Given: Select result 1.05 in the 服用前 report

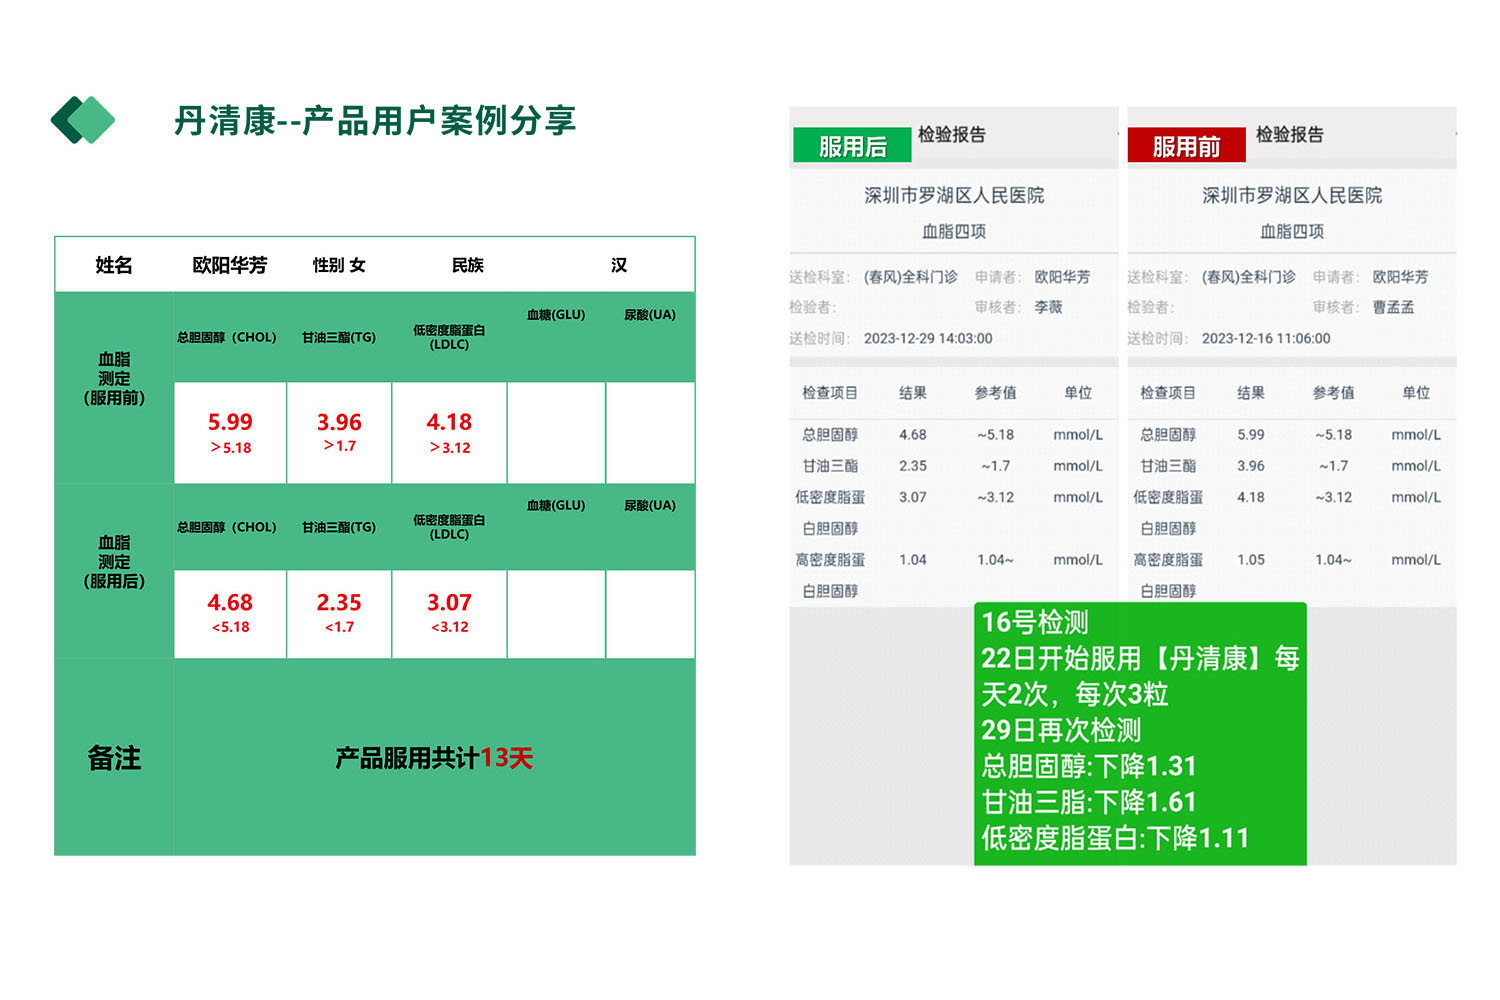Looking at the screenshot, I should click(x=1251, y=560).
